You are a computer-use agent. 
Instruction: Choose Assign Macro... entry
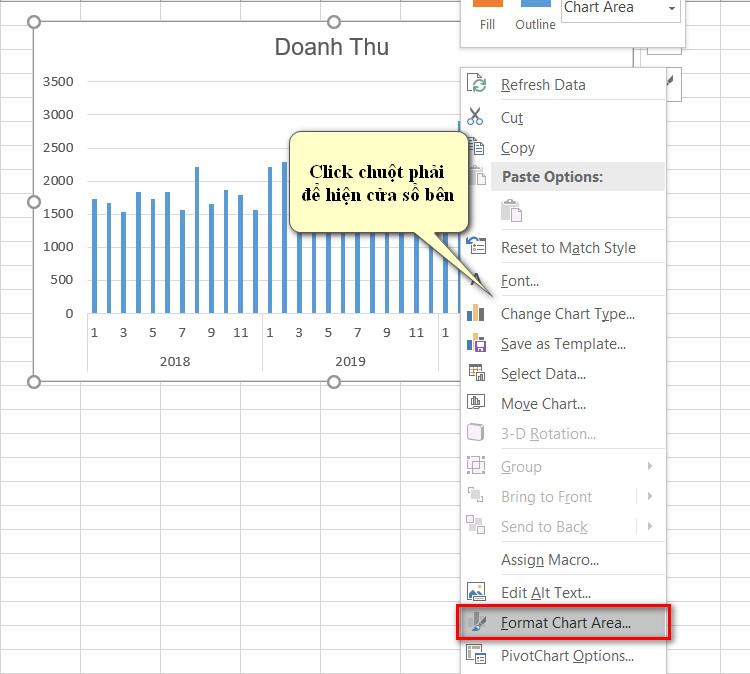pos(563,560)
